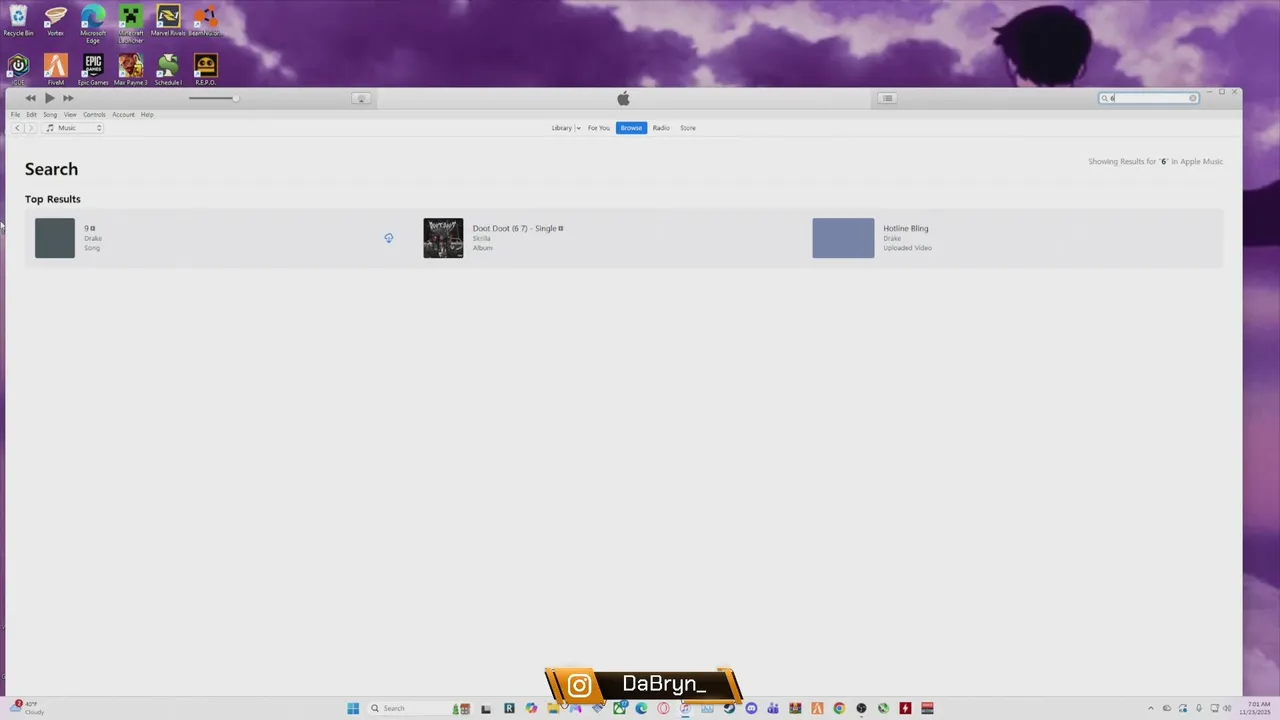The height and width of the screenshot is (720, 1280).
Task: Select the Browse tab
Action: coord(631,128)
